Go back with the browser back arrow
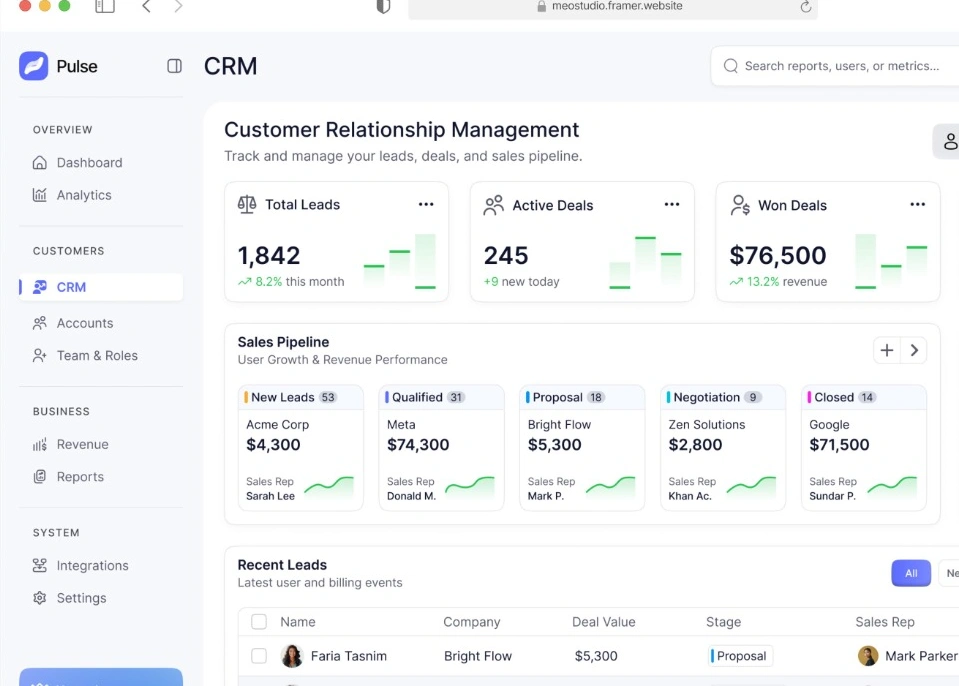Viewport: 959px width, 686px height. (x=146, y=6)
